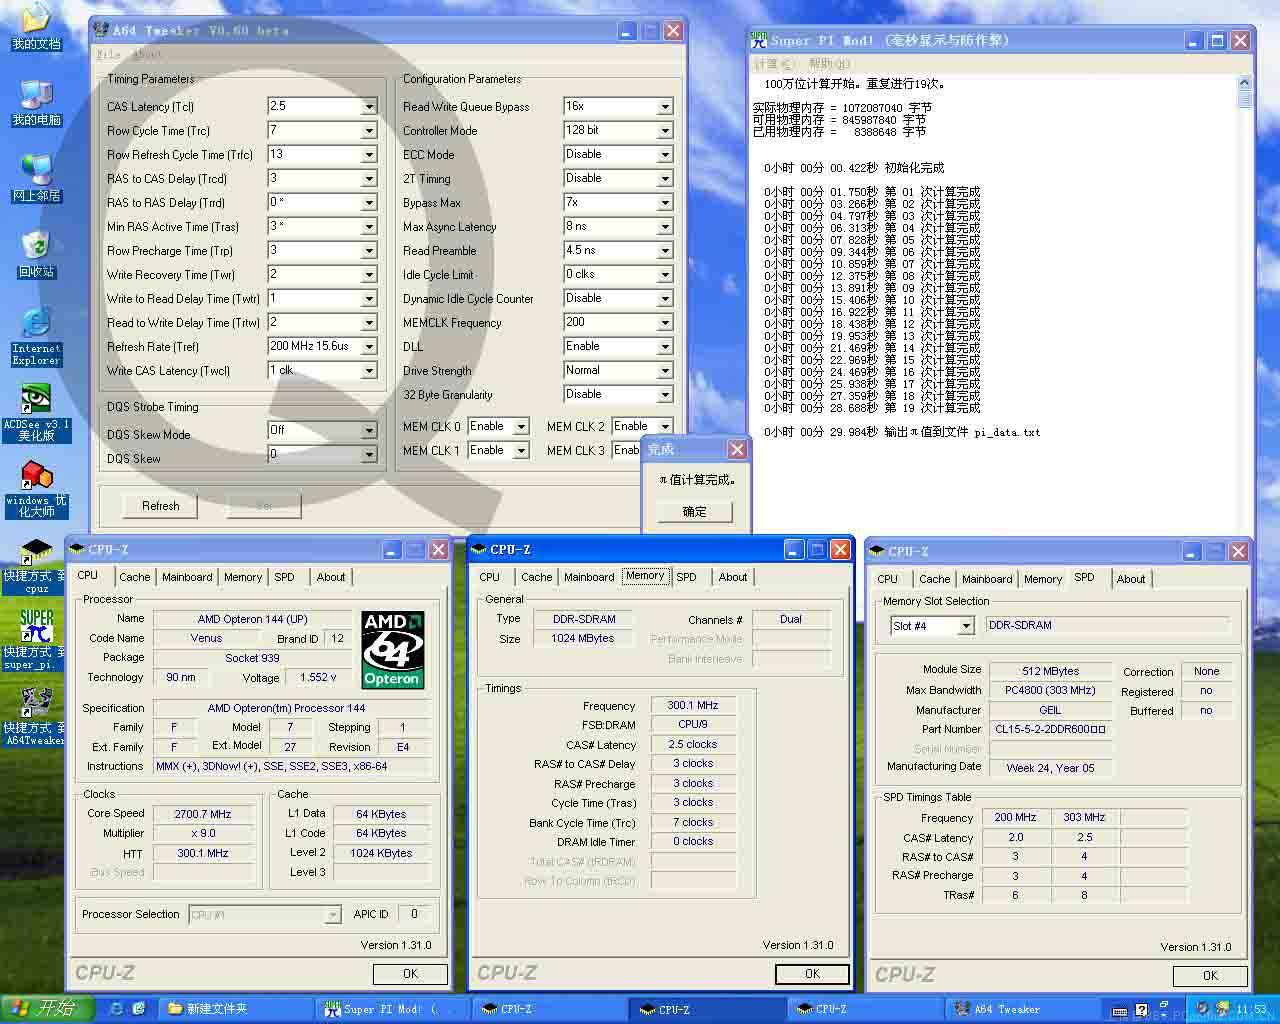The image size is (1280, 1024).
Task: Open the File menu in A64 Tweaker
Action: click(109, 55)
